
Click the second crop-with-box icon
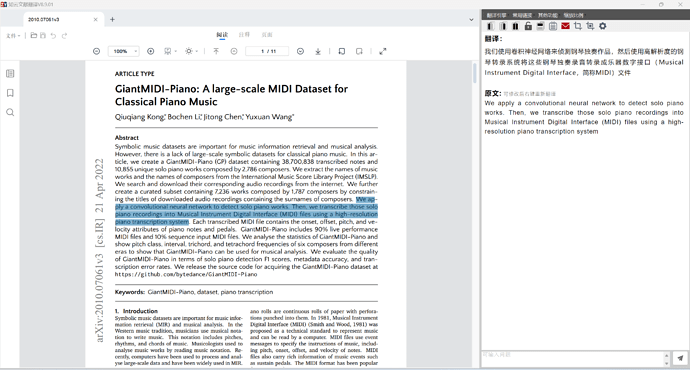590,26
